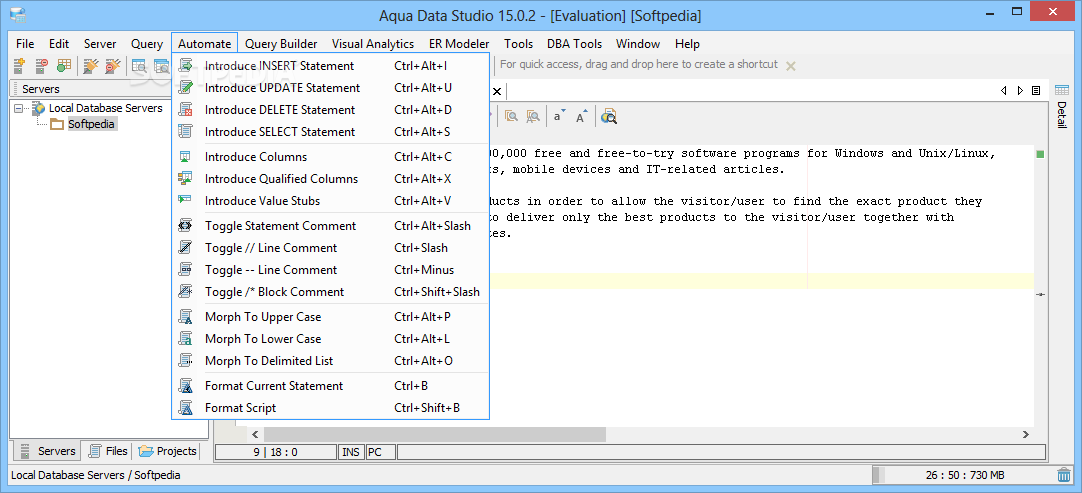Click the increase font size 'A' icon
The image size is (1082, 493).
point(582,116)
